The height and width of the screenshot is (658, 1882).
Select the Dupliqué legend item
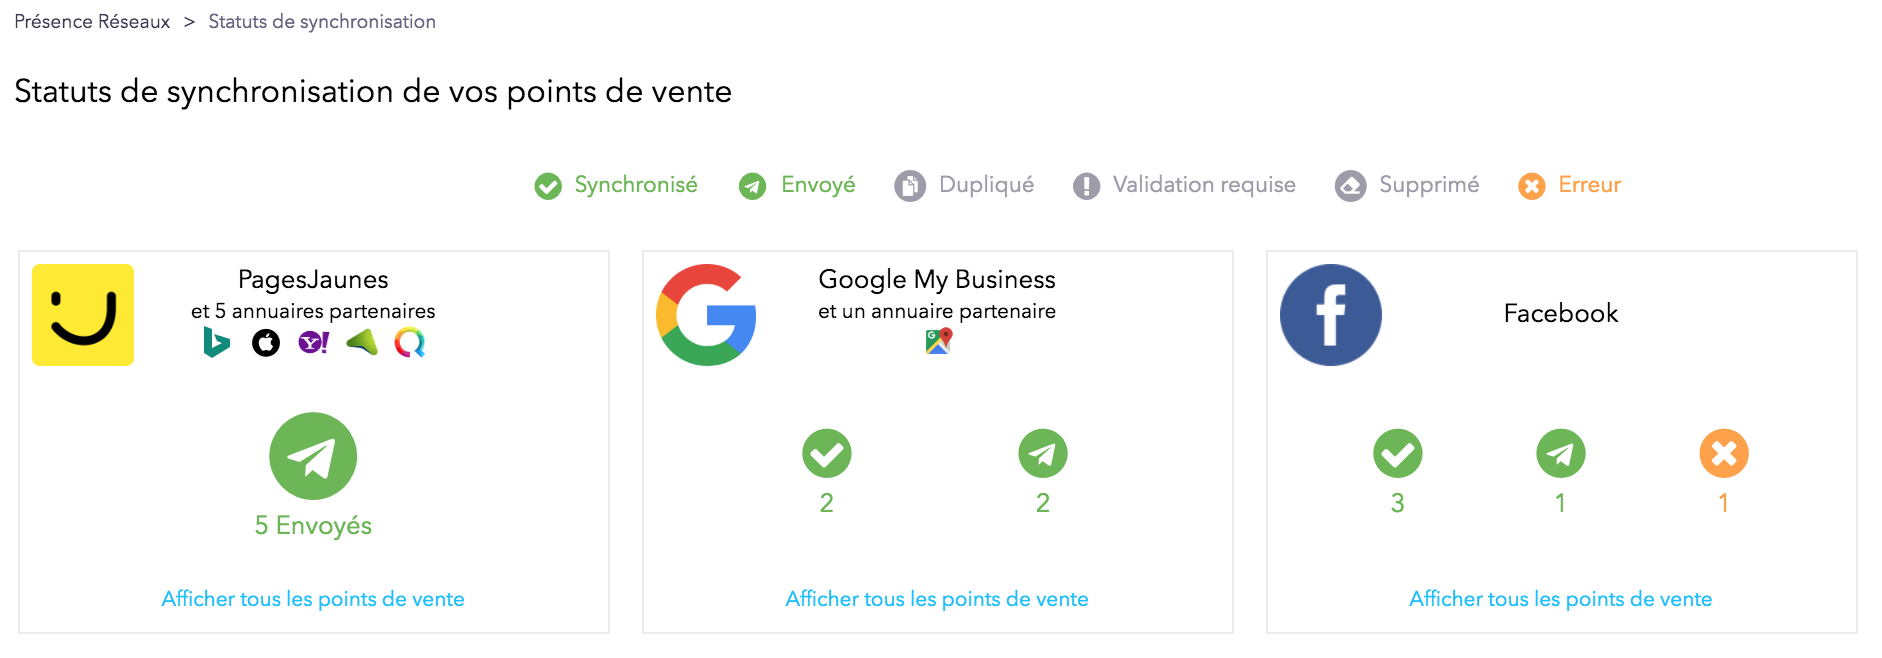pyautogui.click(x=964, y=185)
